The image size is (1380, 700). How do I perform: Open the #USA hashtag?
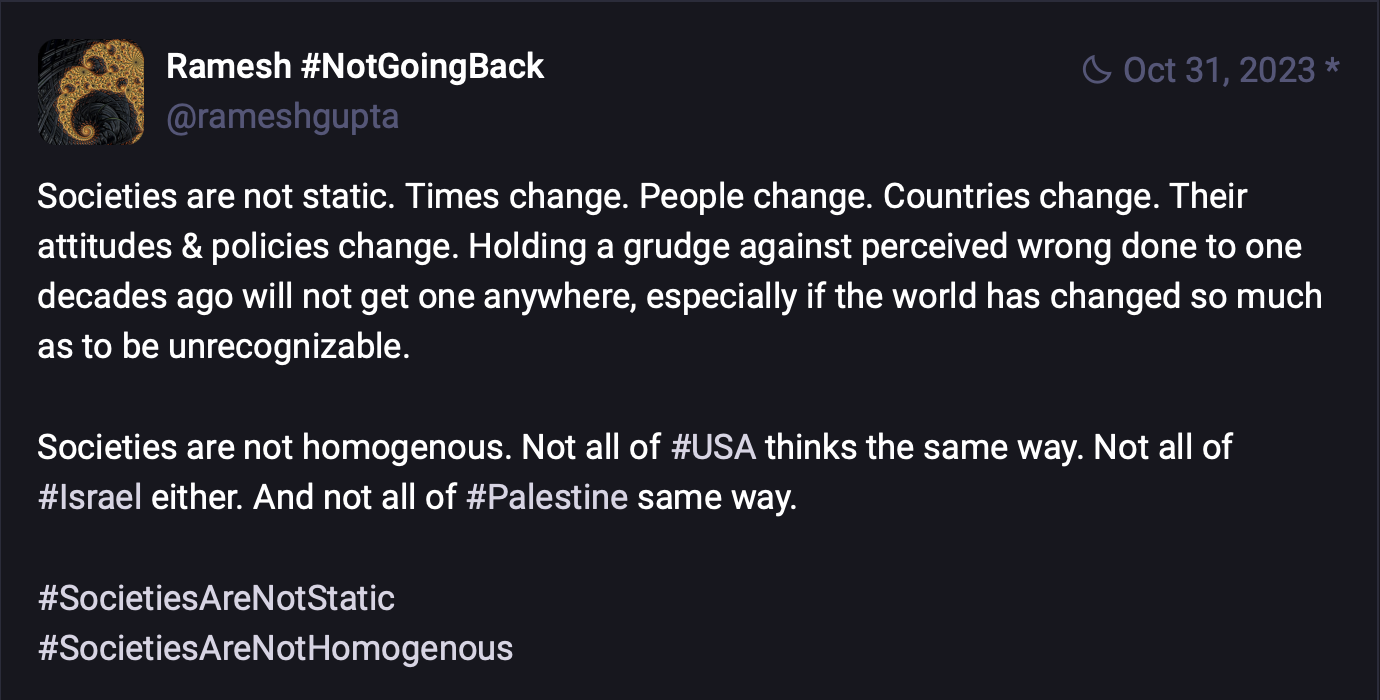(x=713, y=447)
